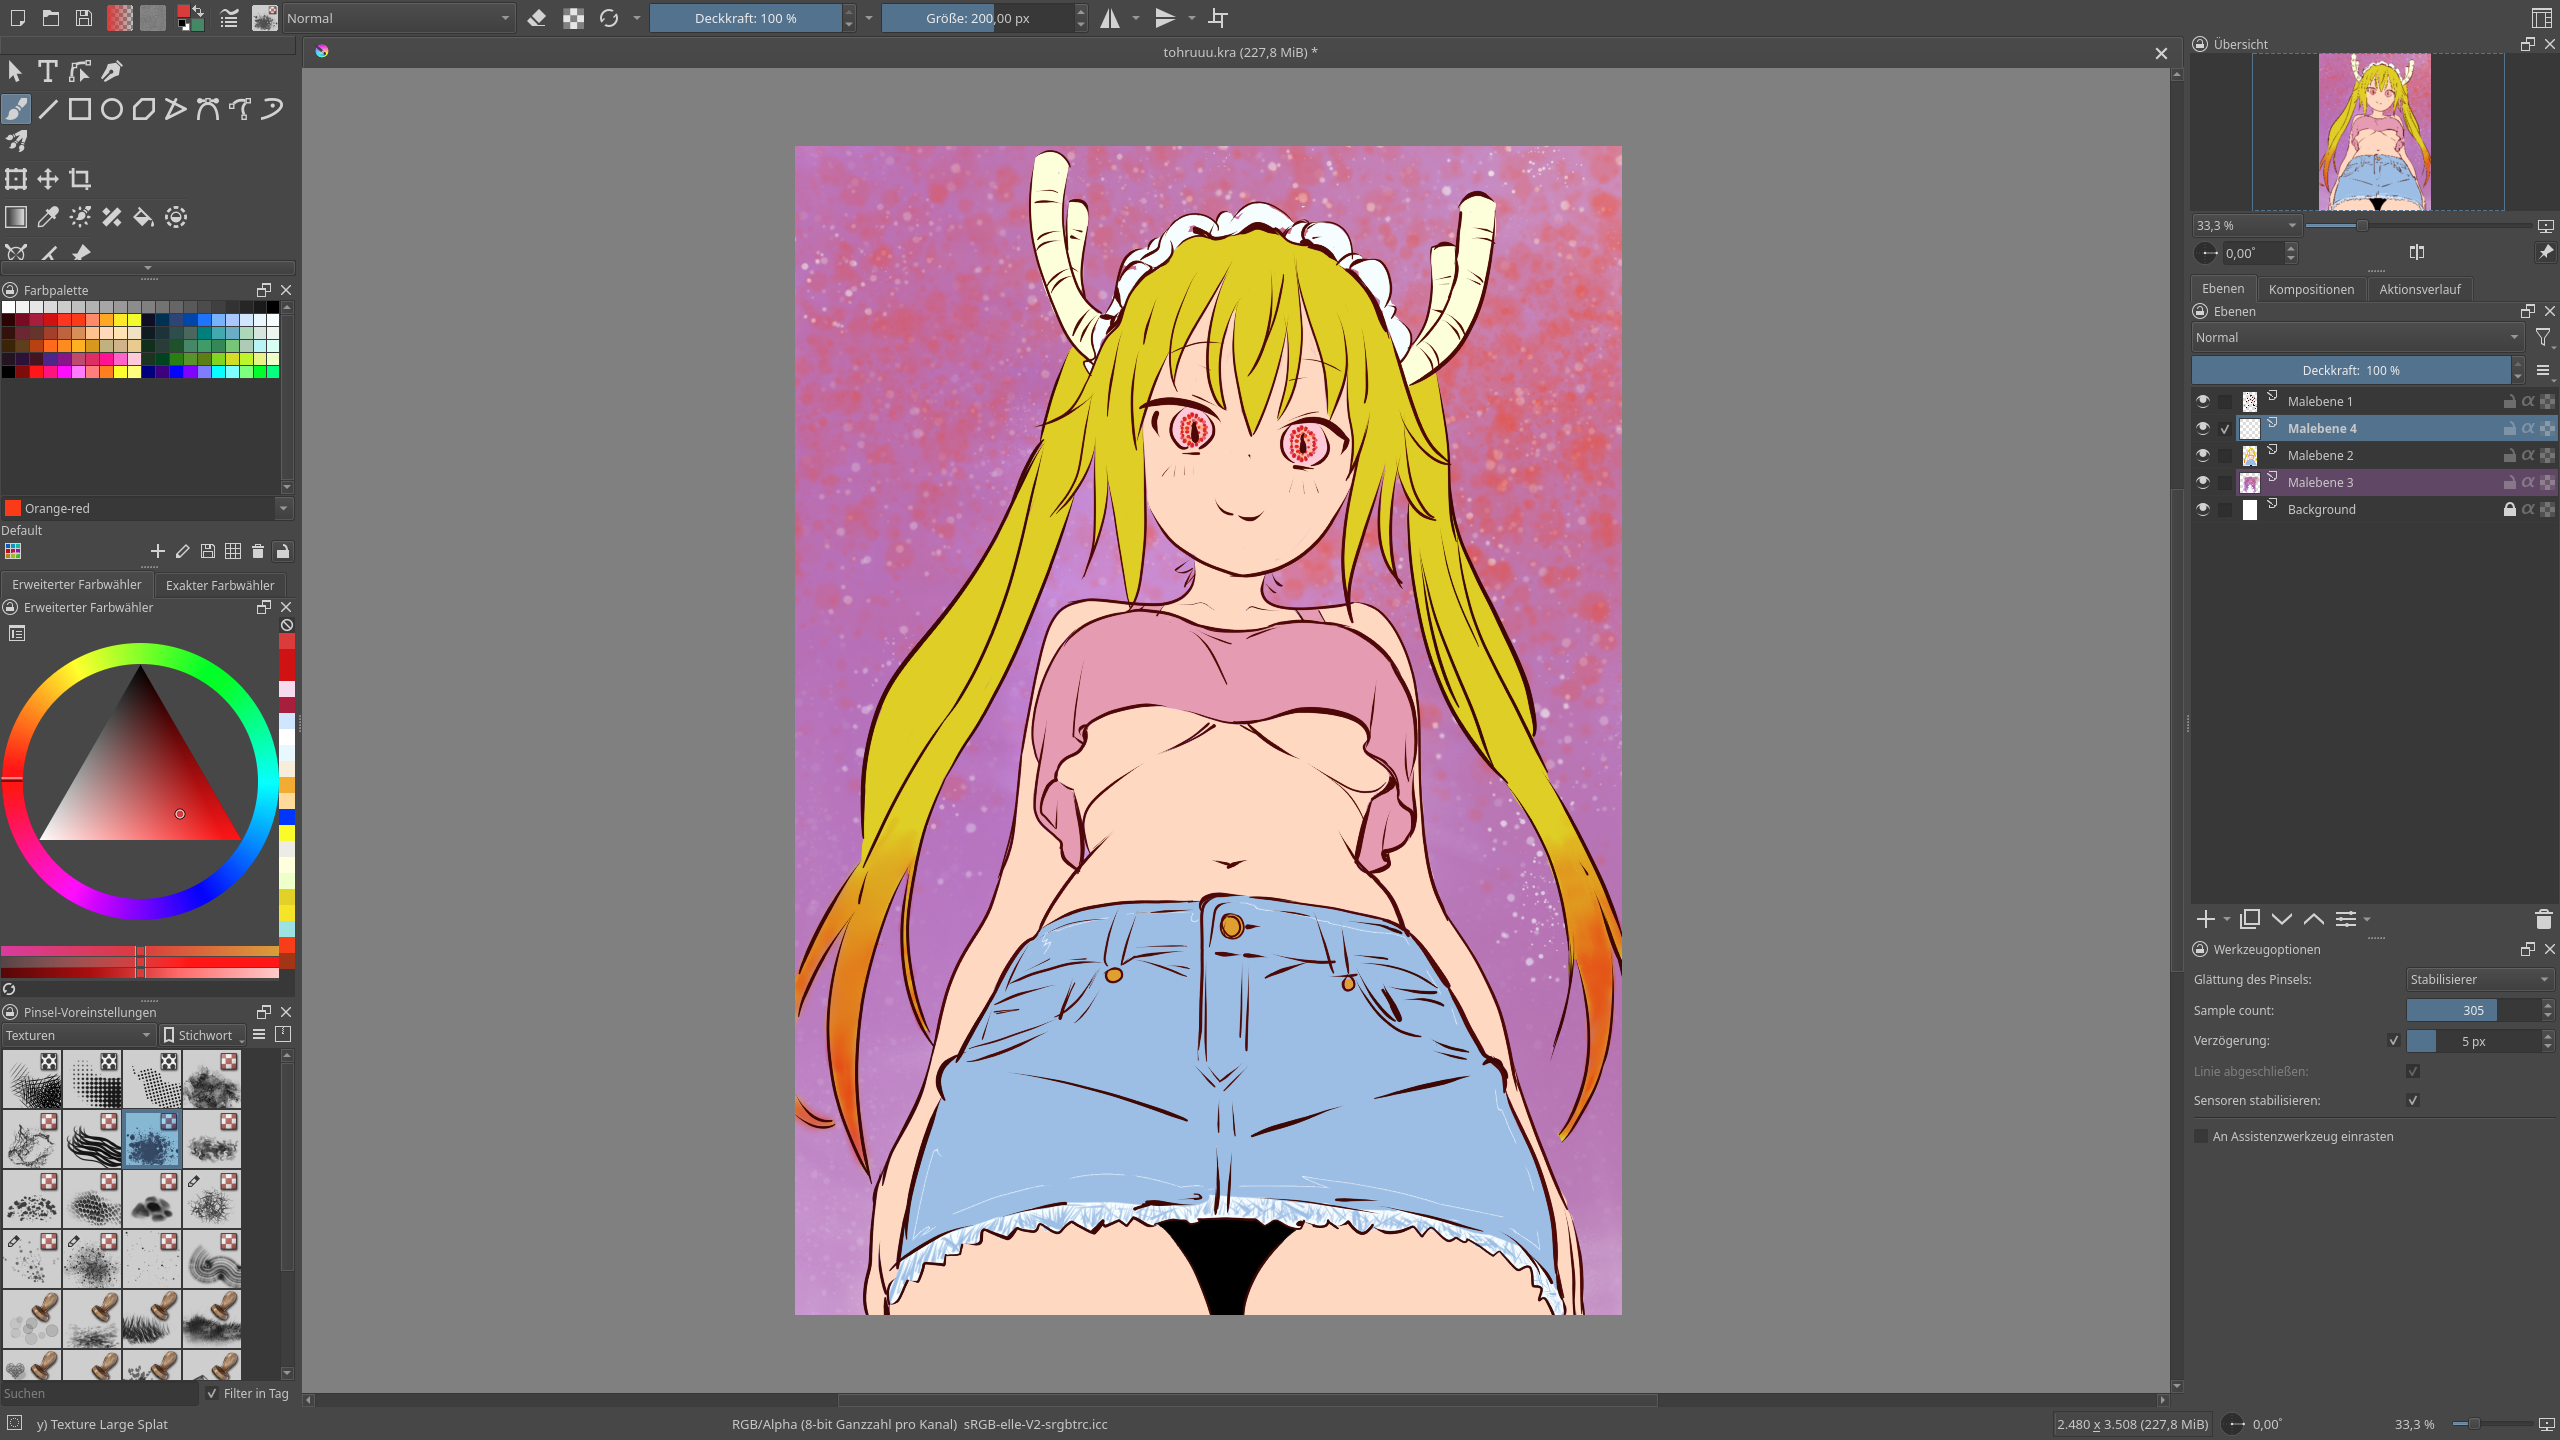Click the Suchen brush search field
The image size is (2560, 1440).
(100, 1393)
